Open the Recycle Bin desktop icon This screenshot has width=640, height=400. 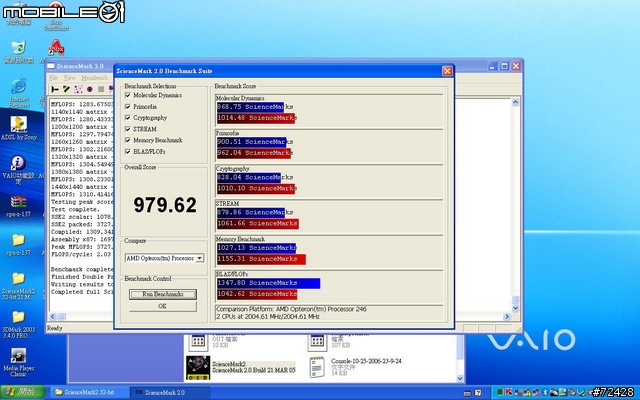coord(18,48)
